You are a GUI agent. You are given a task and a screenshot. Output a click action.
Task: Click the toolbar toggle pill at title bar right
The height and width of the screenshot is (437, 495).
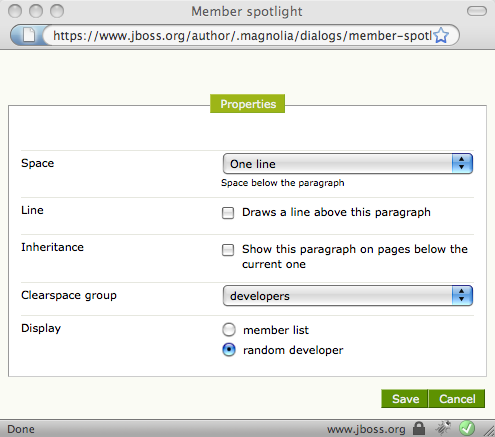click(477, 11)
